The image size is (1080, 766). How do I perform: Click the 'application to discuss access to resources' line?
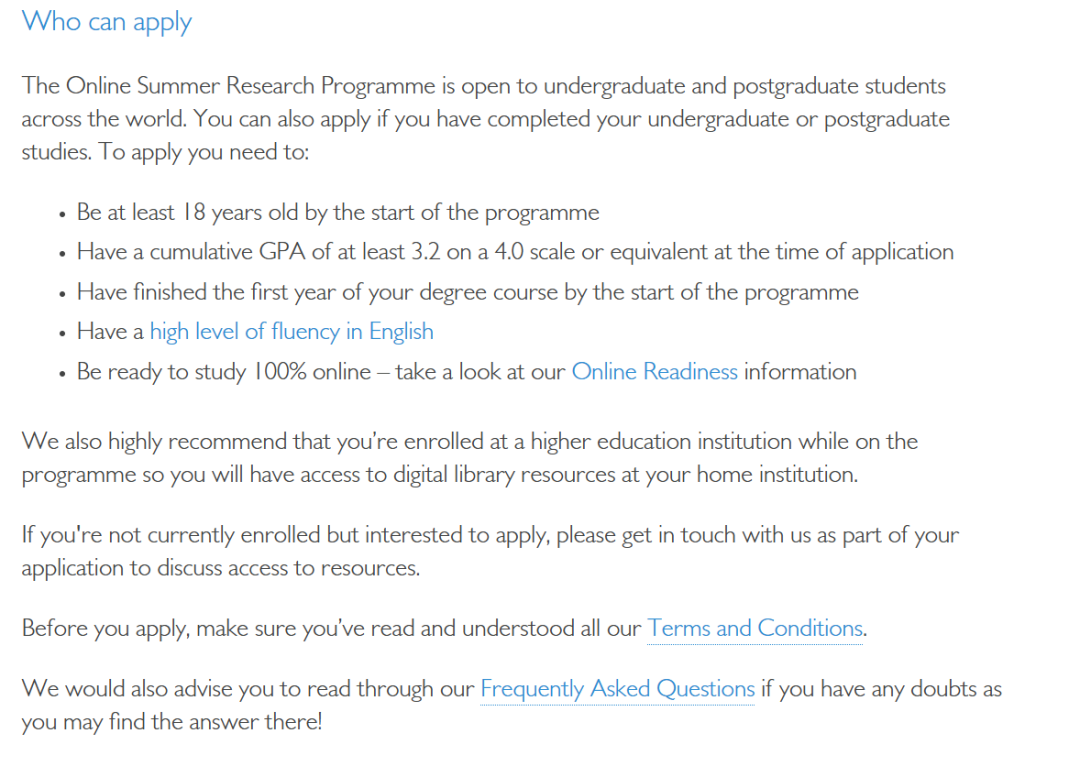pyautogui.click(x=220, y=568)
